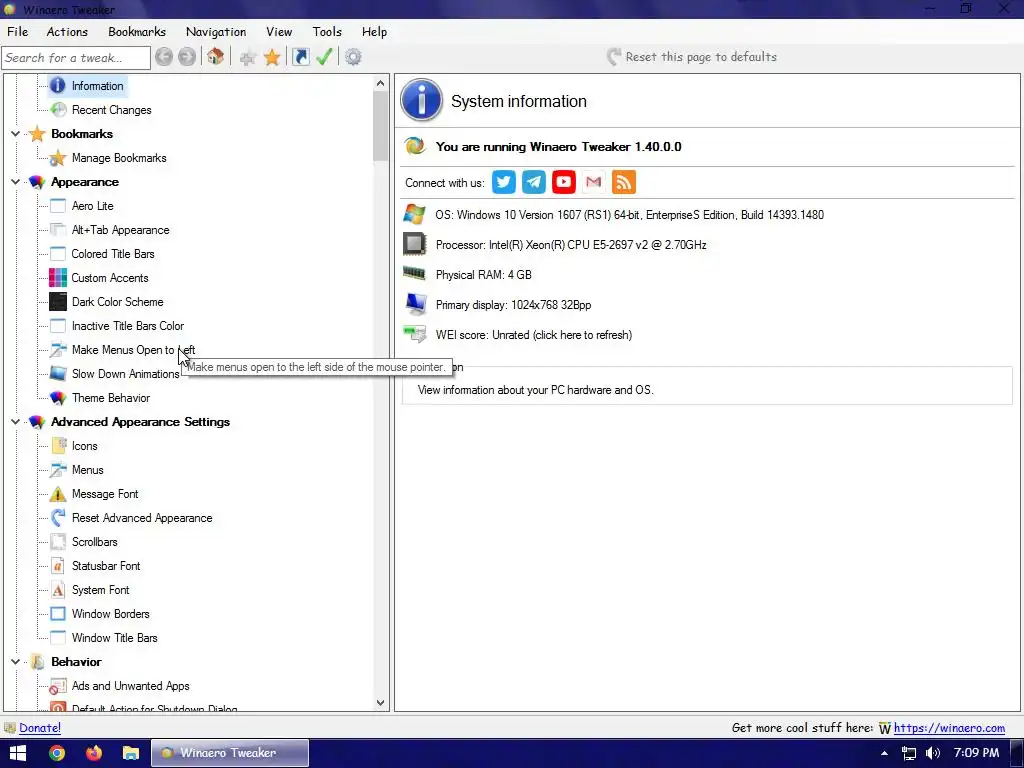Click the Recent Changes icon

click(x=58, y=110)
